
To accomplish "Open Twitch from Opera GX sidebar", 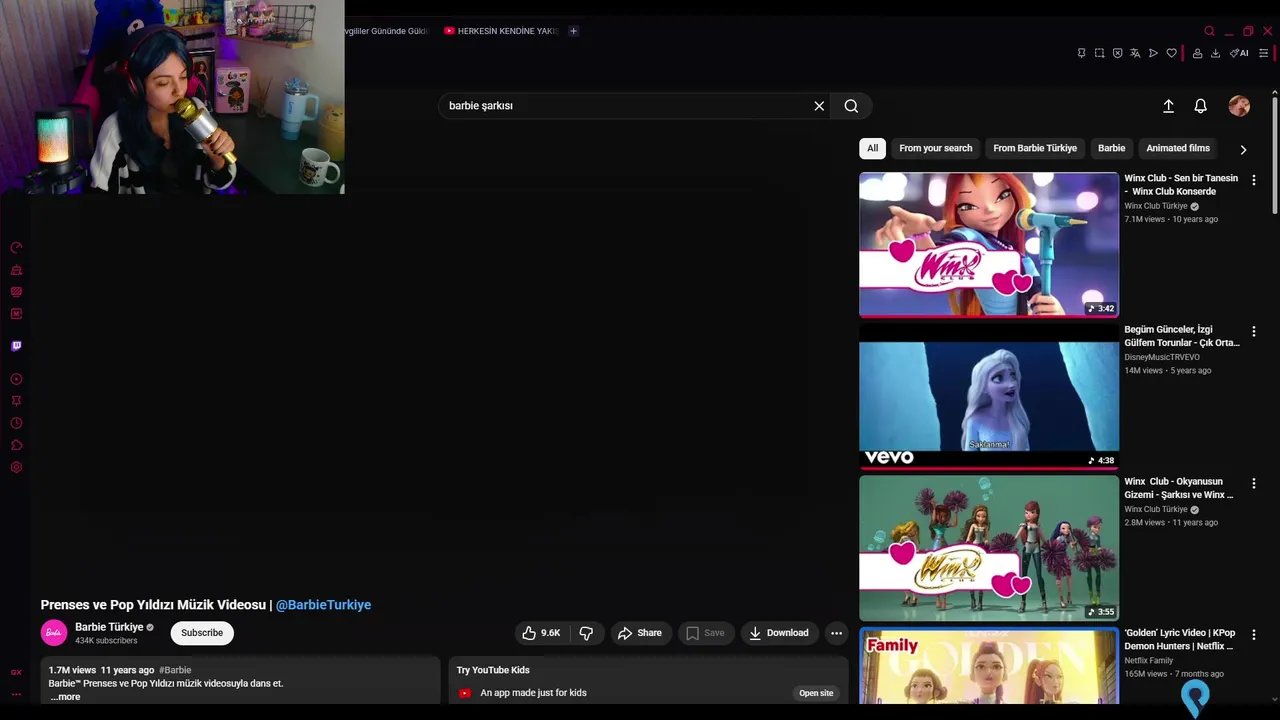I will coord(16,346).
